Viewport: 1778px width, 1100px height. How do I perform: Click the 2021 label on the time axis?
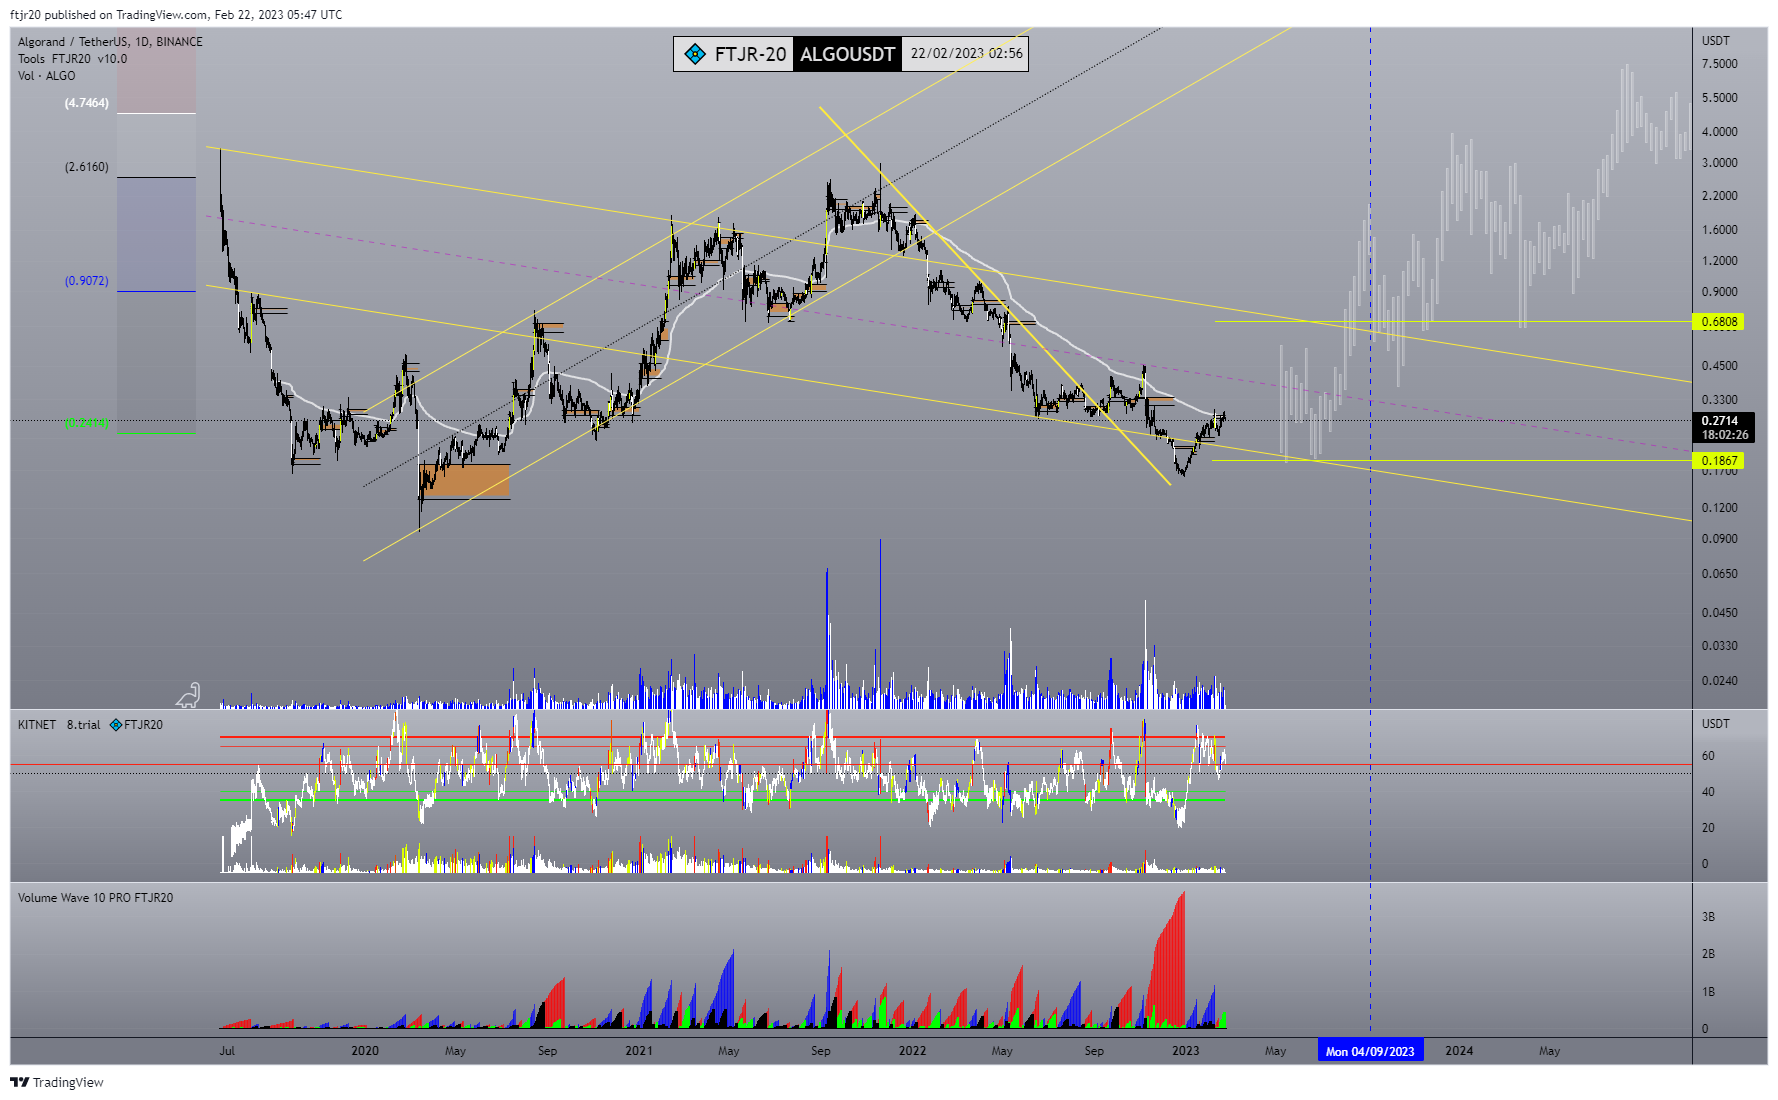pyautogui.click(x=638, y=1051)
